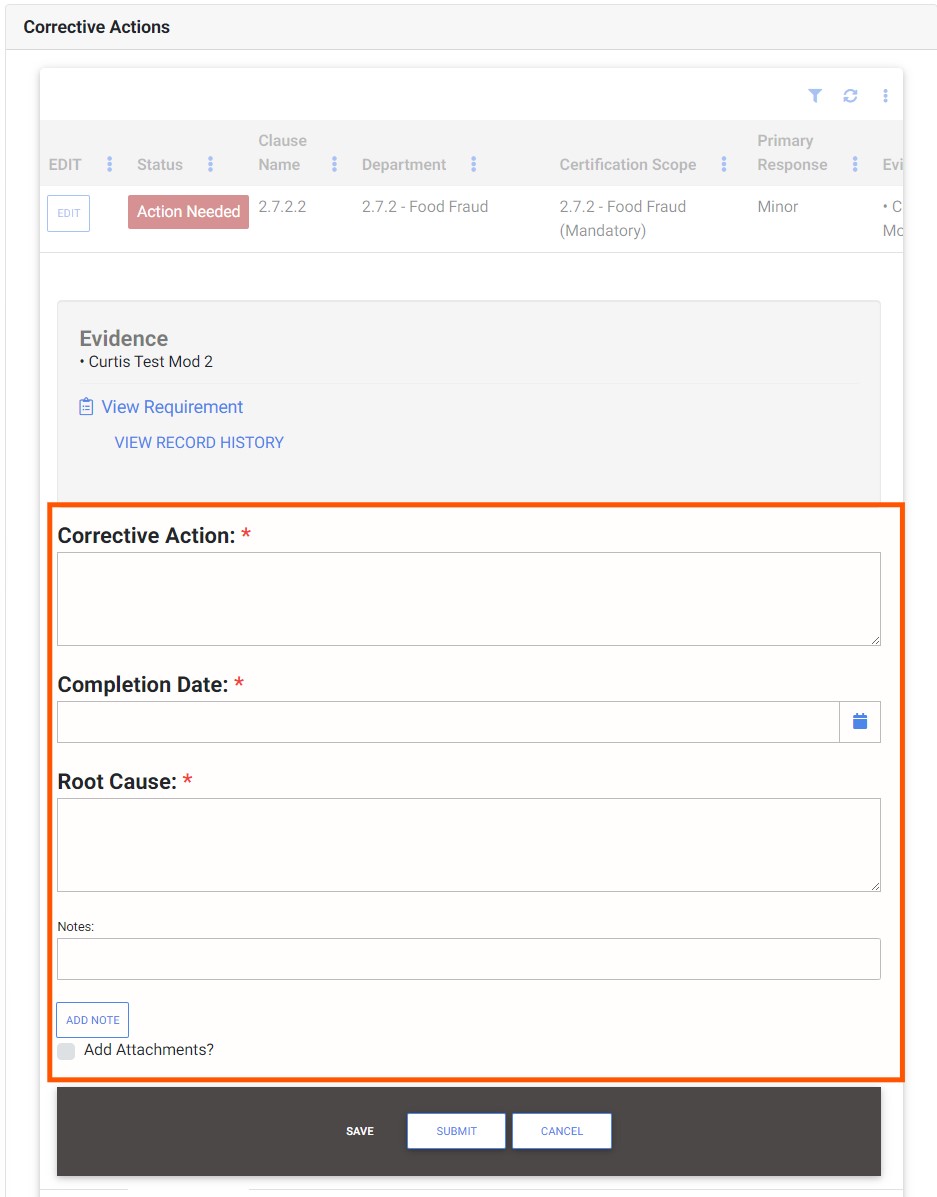Open the View Requirement link
The image size is (937, 1197).
coord(172,407)
